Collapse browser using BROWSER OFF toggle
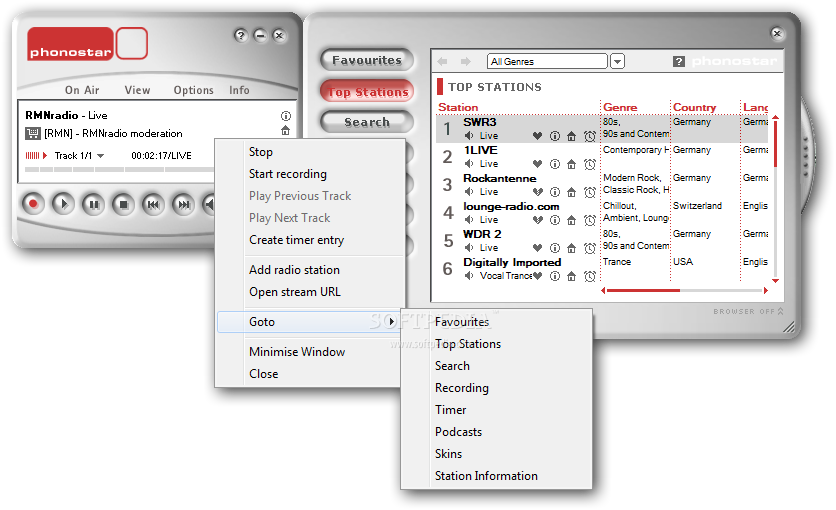 pos(748,311)
